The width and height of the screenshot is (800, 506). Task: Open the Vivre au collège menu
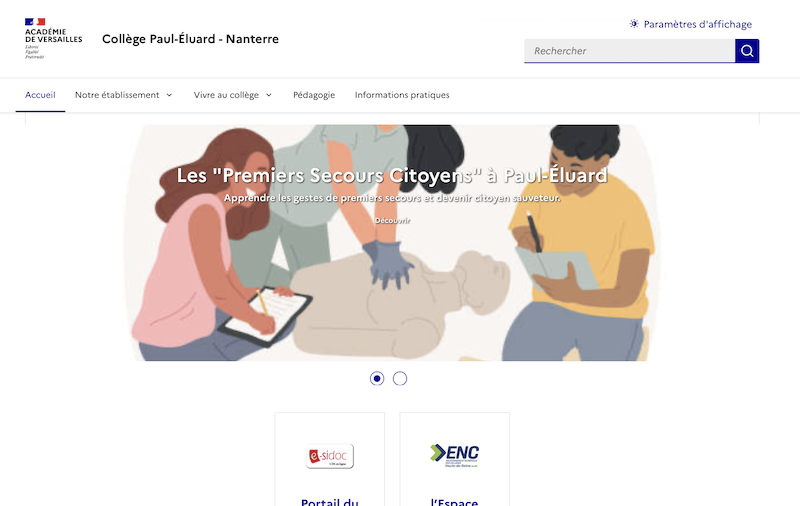233,95
